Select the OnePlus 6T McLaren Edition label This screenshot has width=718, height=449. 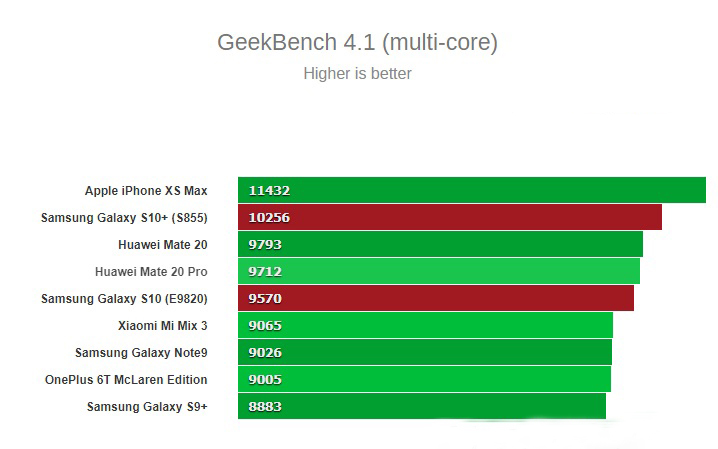click(x=126, y=379)
